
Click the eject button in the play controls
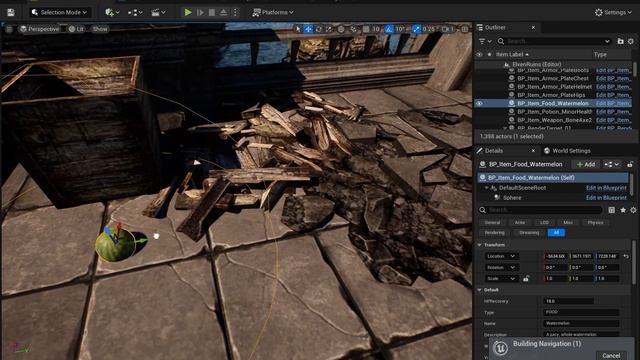tap(223, 12)
